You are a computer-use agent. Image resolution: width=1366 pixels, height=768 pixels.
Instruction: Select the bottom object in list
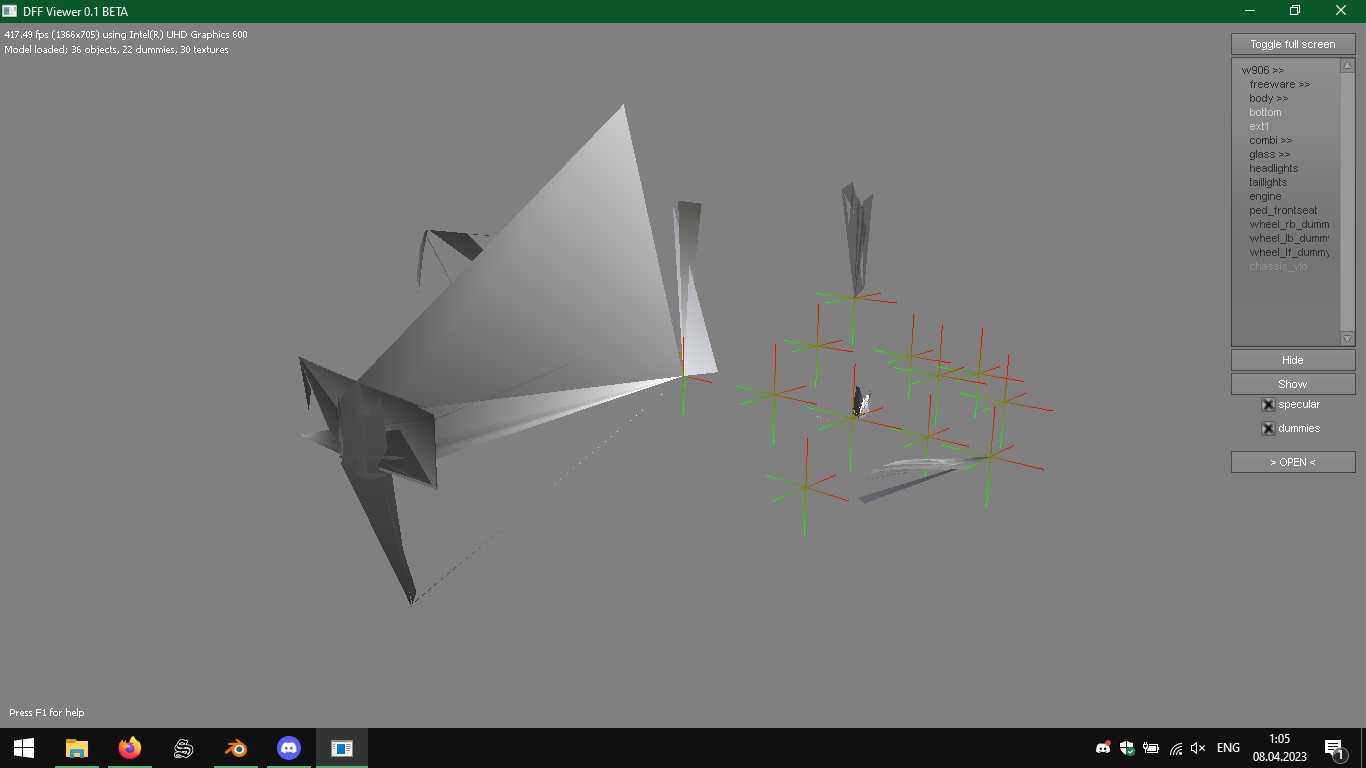coord(1265,112)
